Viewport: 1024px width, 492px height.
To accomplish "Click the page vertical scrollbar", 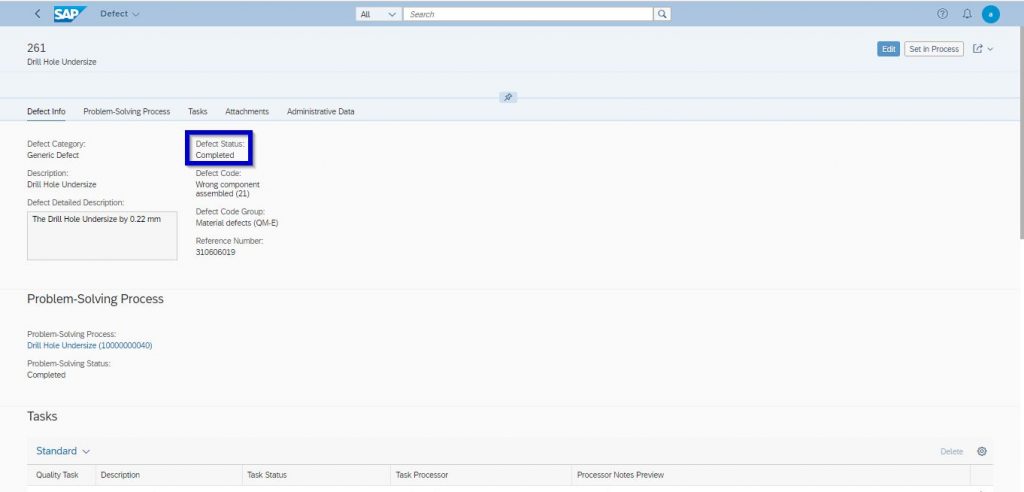I will pos(1021,131).
